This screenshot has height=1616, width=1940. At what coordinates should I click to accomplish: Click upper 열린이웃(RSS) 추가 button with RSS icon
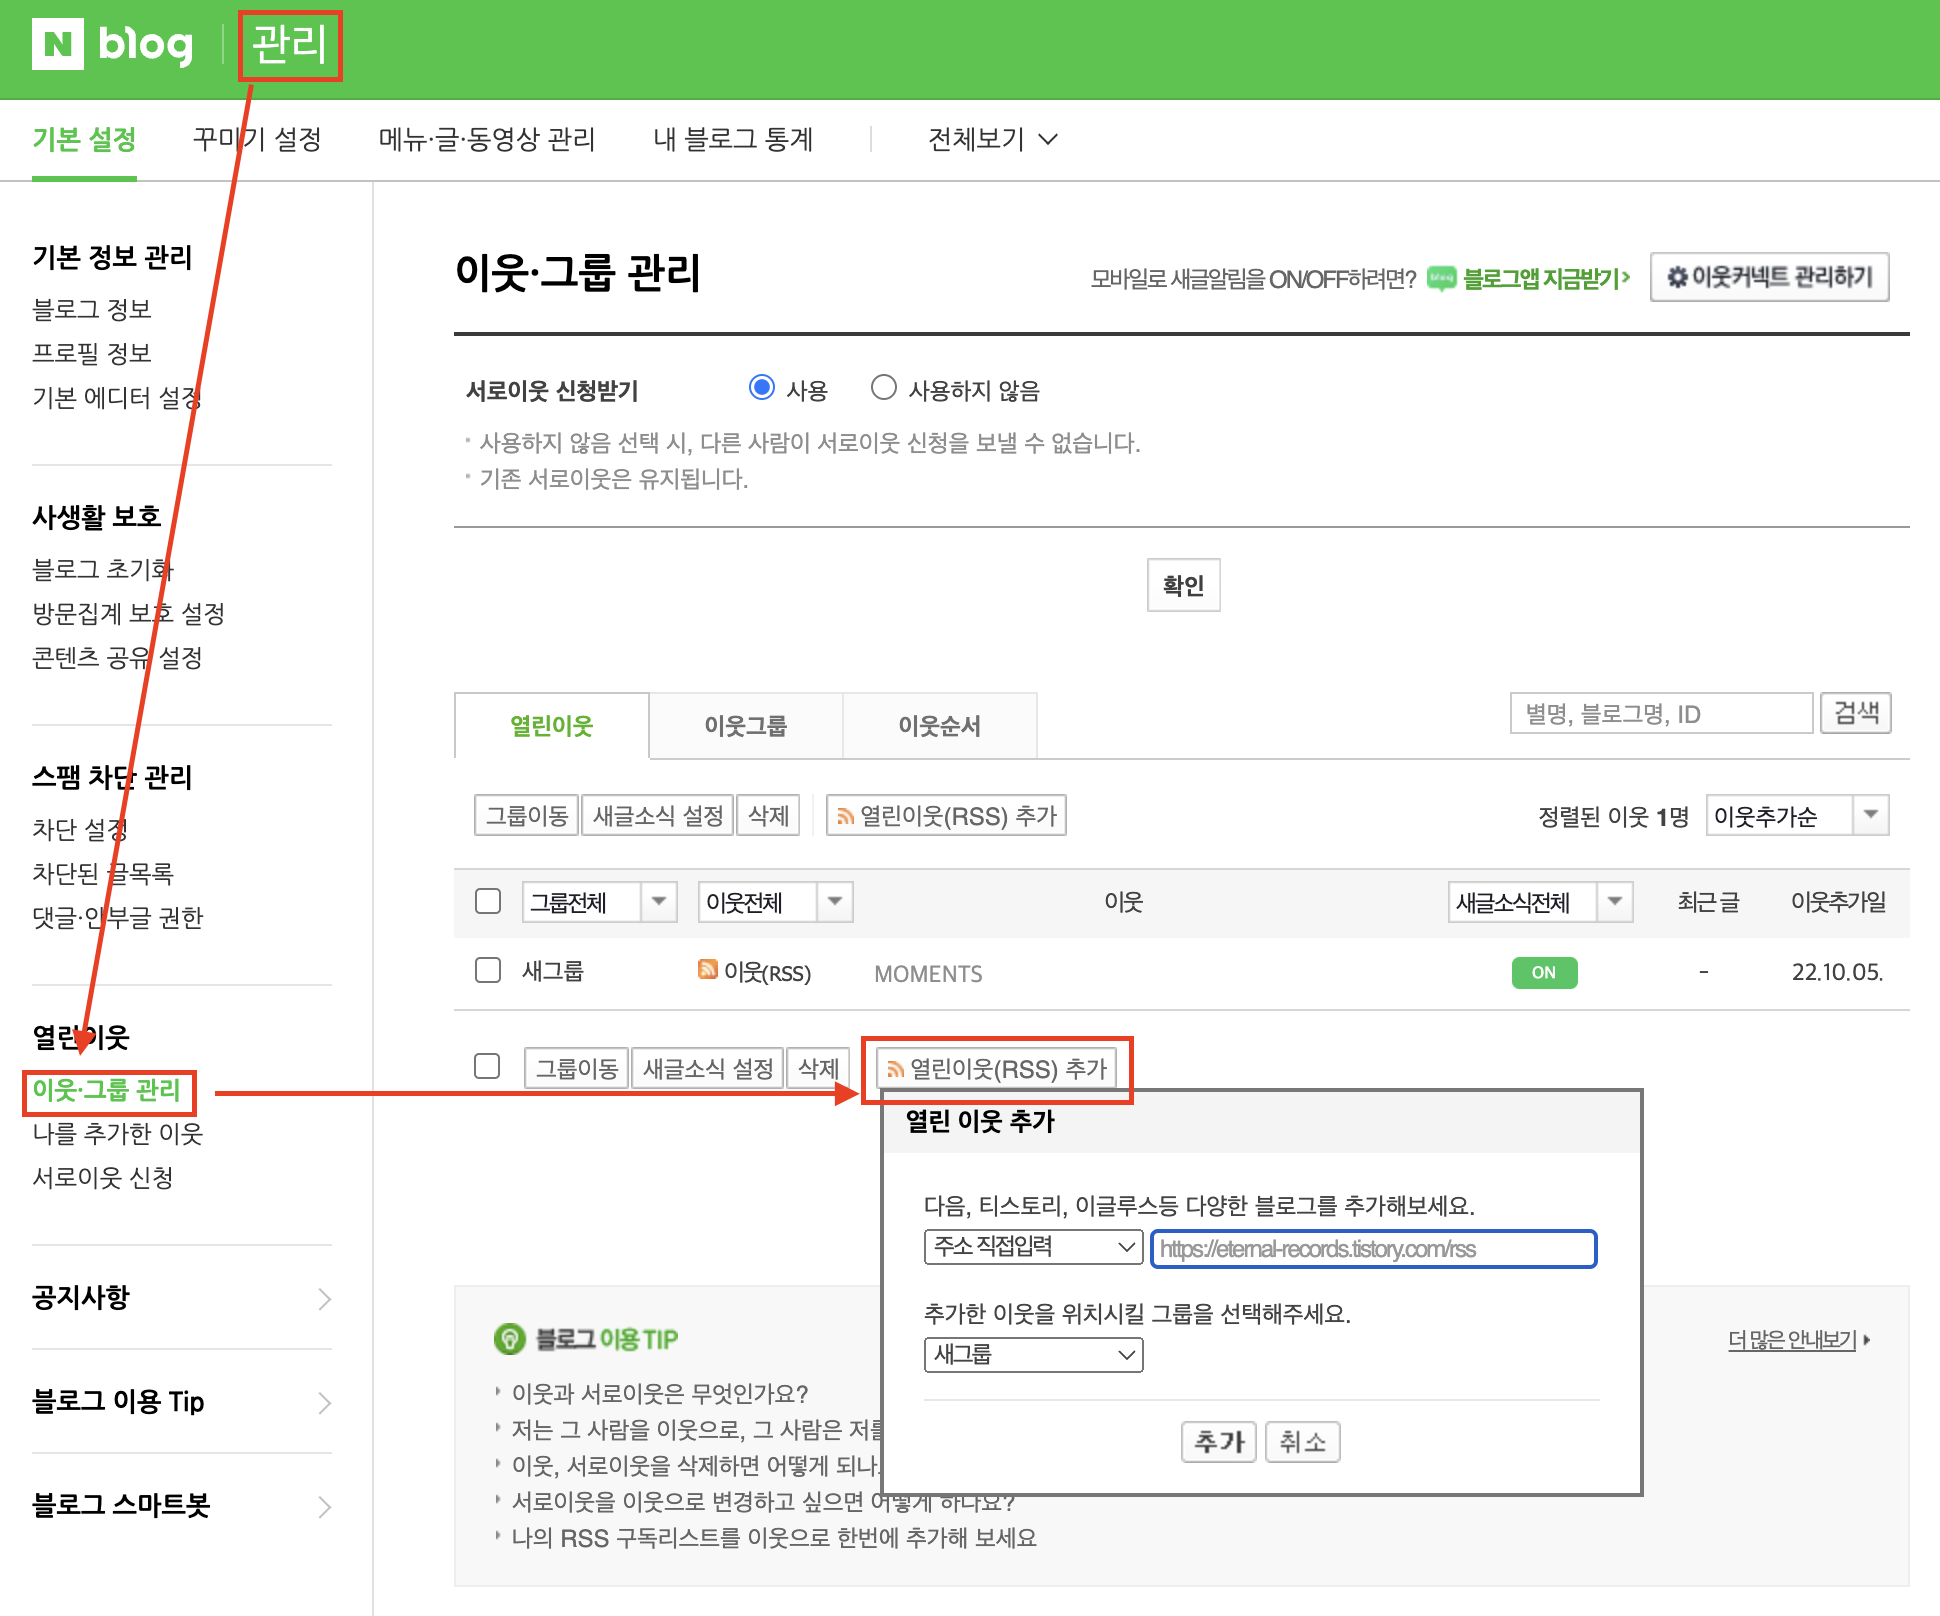tap(946, 815)
